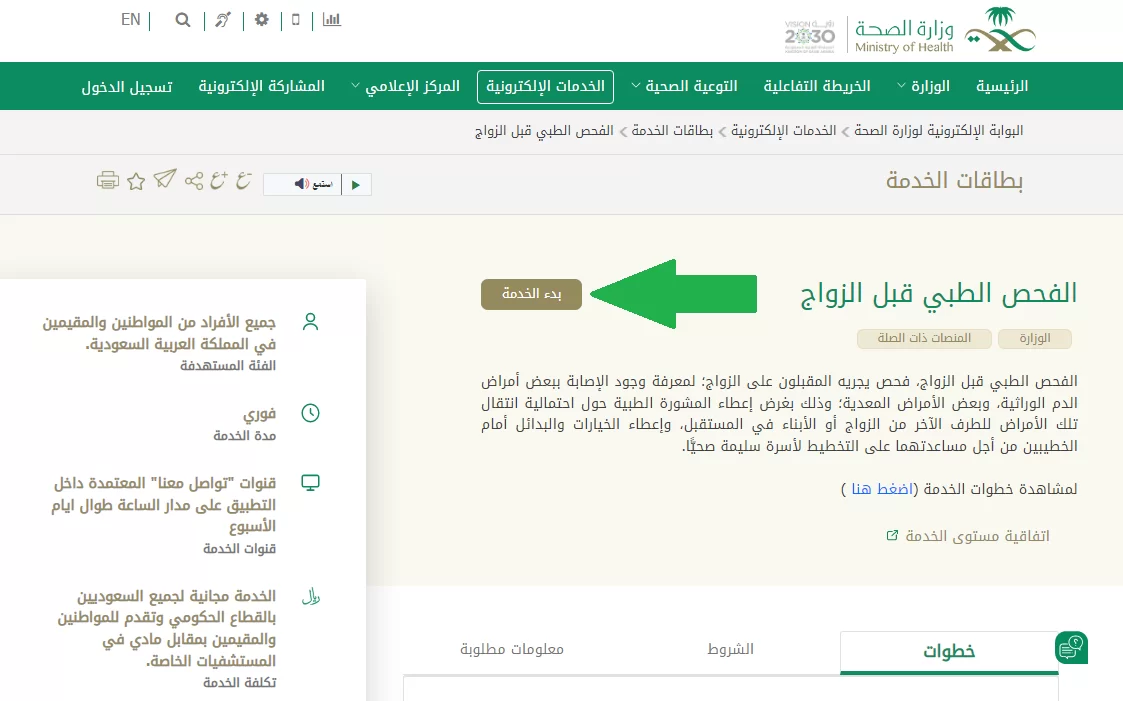Click the riyal icon for تكلفة الخدمة
Viewport: 1123px width, 701px height.
point(310,596)
